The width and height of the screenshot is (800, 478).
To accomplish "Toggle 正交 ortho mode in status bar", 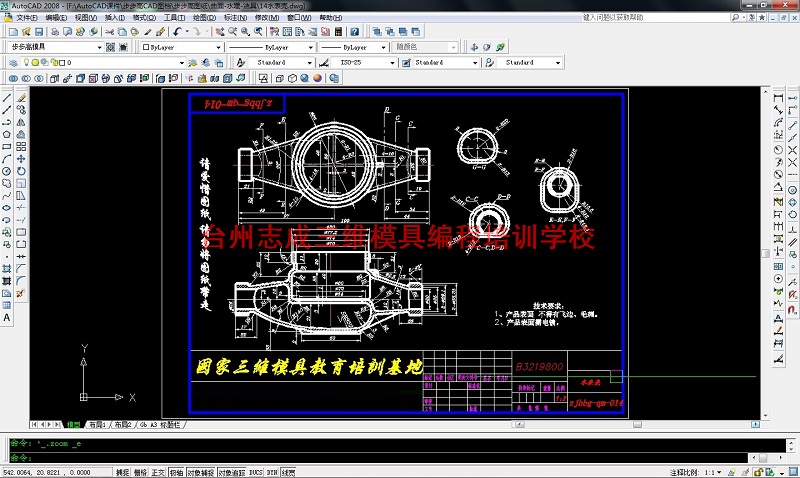I will pos(158,472).
